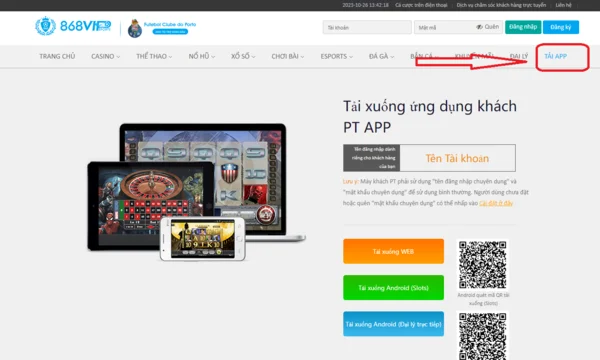Expand the CHƠI BÀI dropdown menu
Viewport: 600px width, 360px height.
(288, 56)
